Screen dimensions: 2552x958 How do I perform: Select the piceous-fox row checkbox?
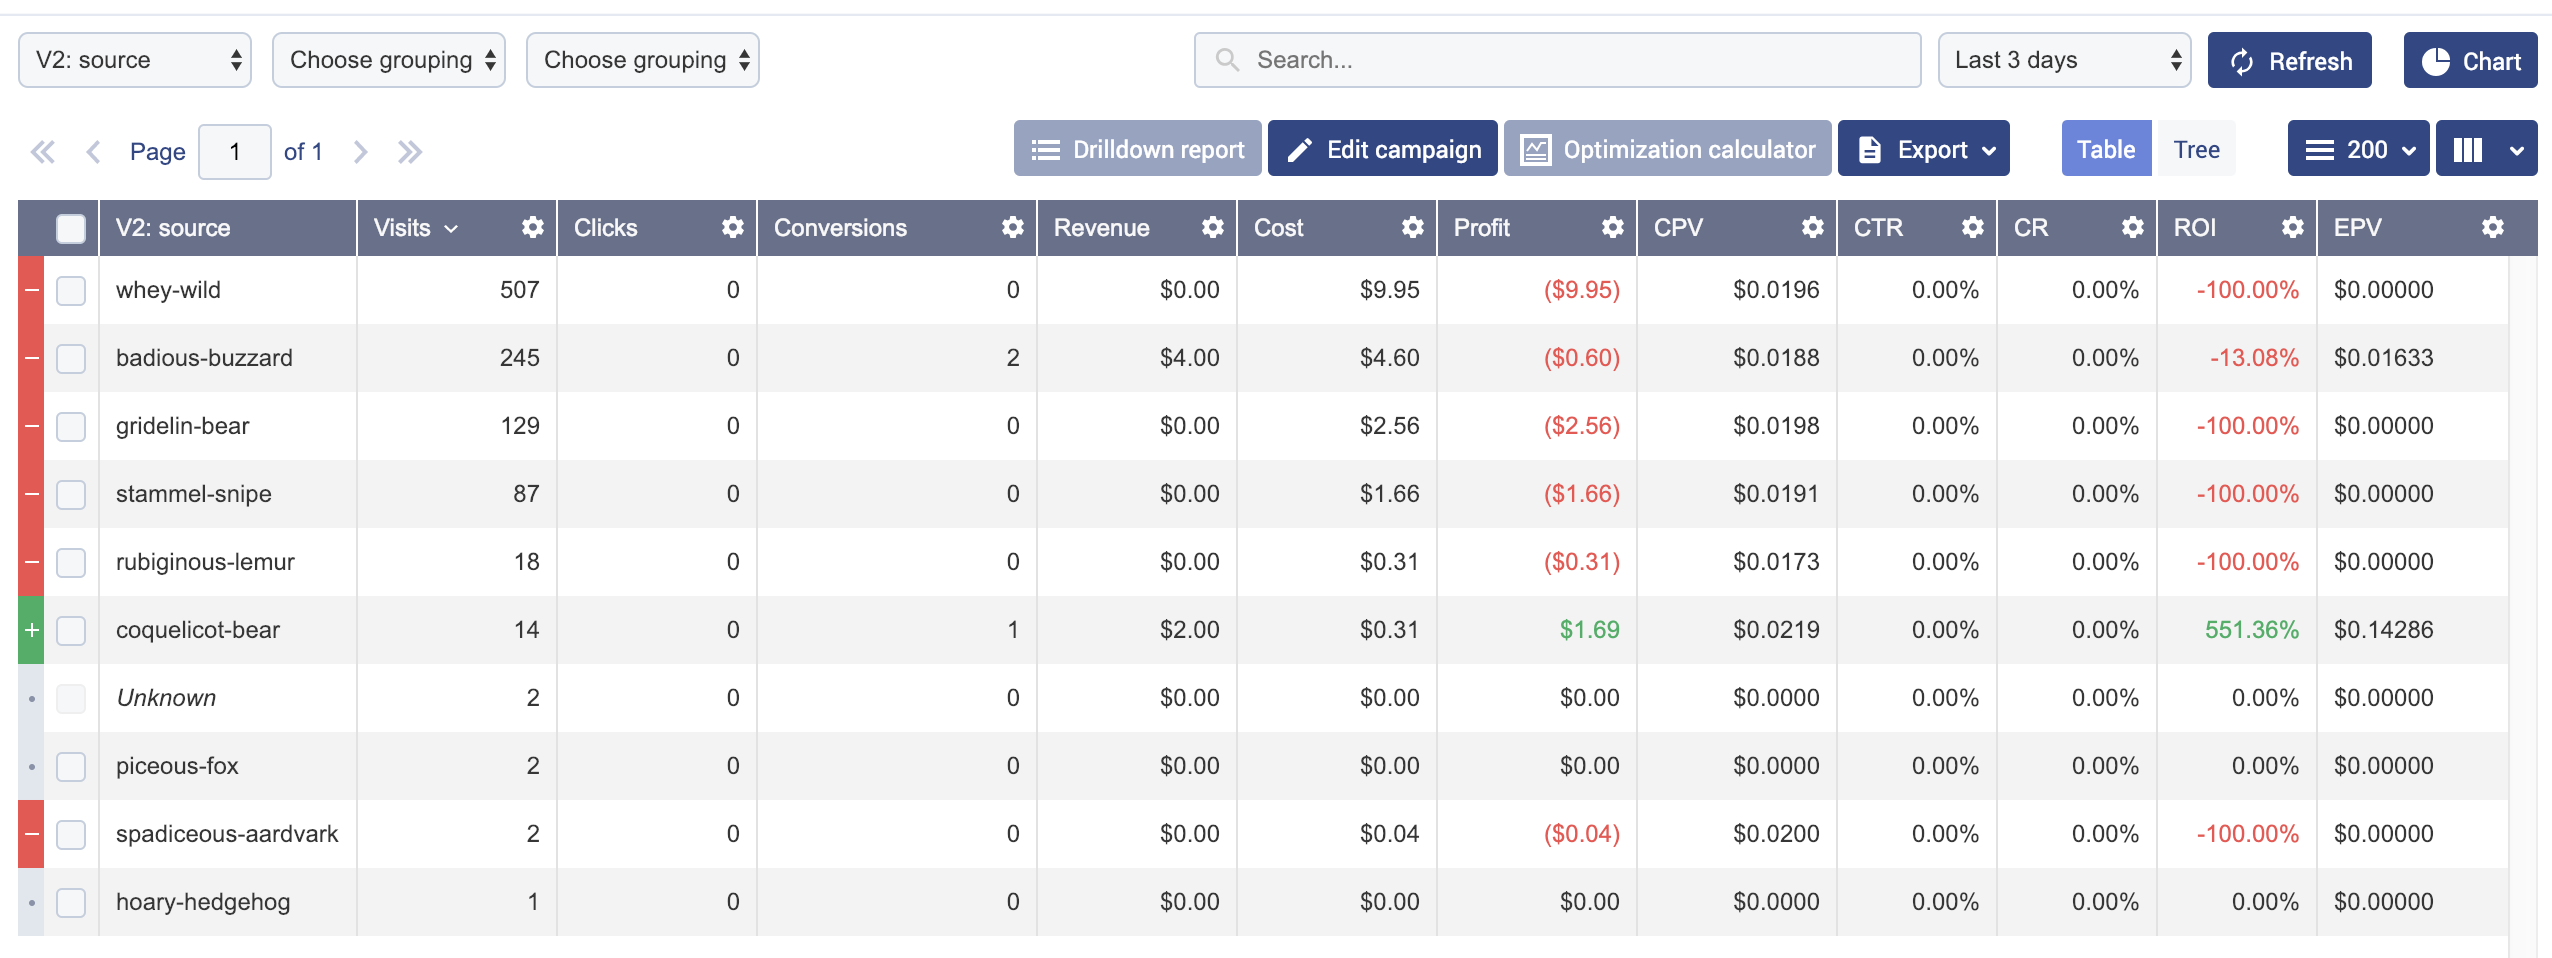pos(71,766)
